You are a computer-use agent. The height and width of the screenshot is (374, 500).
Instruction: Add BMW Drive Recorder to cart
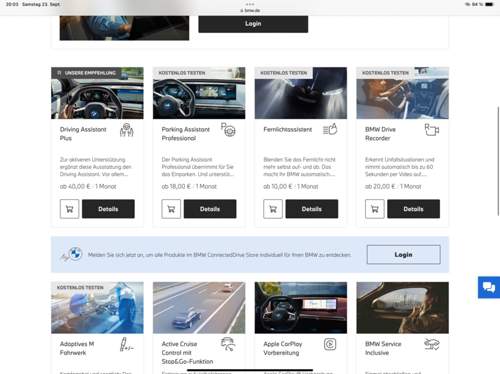[x=375, y=209]
